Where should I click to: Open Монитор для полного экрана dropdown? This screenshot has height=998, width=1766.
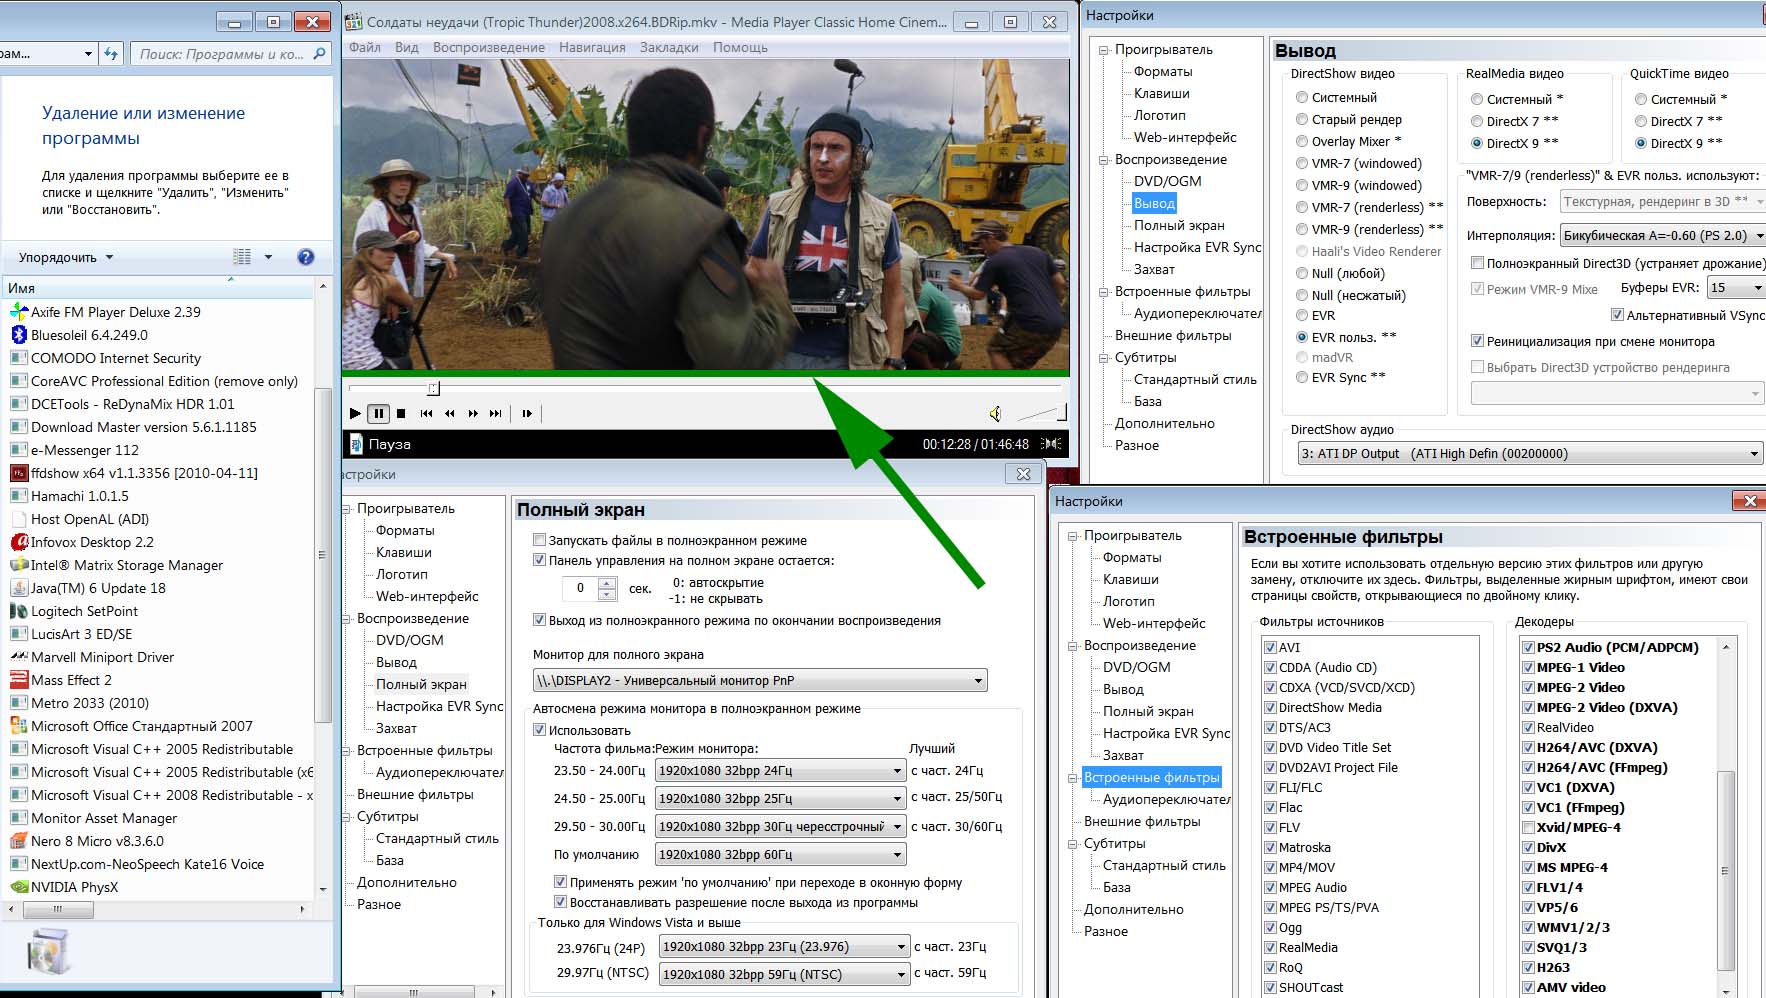click(x=760, y=680)
